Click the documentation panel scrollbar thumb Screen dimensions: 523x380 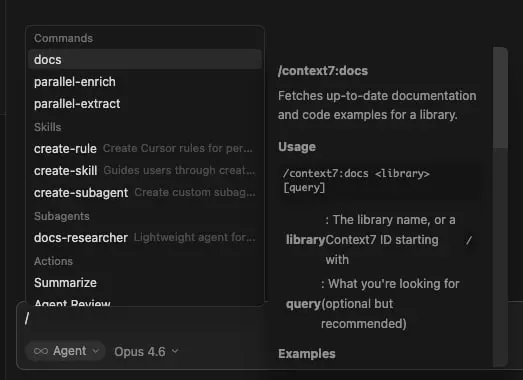pos(501,98)
